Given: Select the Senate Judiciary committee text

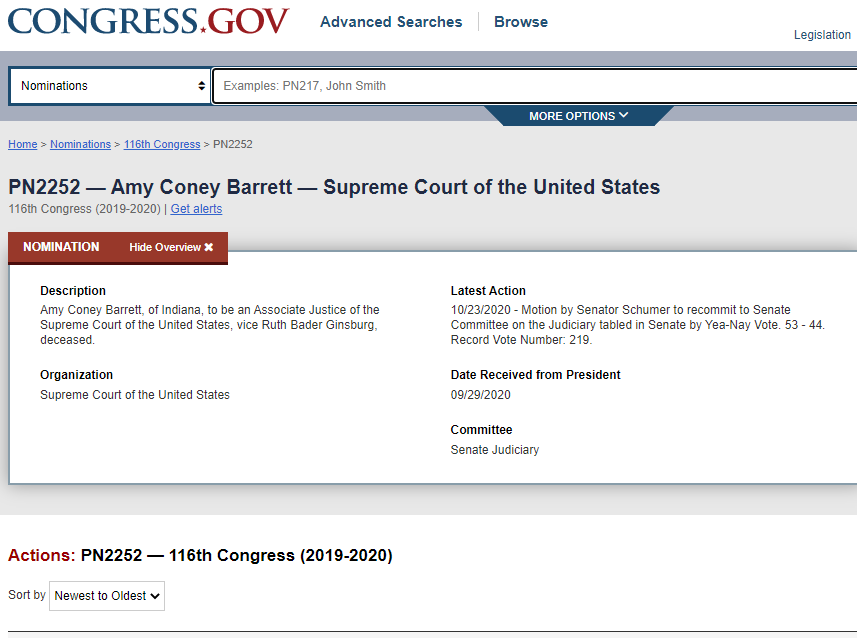Looking at the screenshot, I should coord(495,449).
